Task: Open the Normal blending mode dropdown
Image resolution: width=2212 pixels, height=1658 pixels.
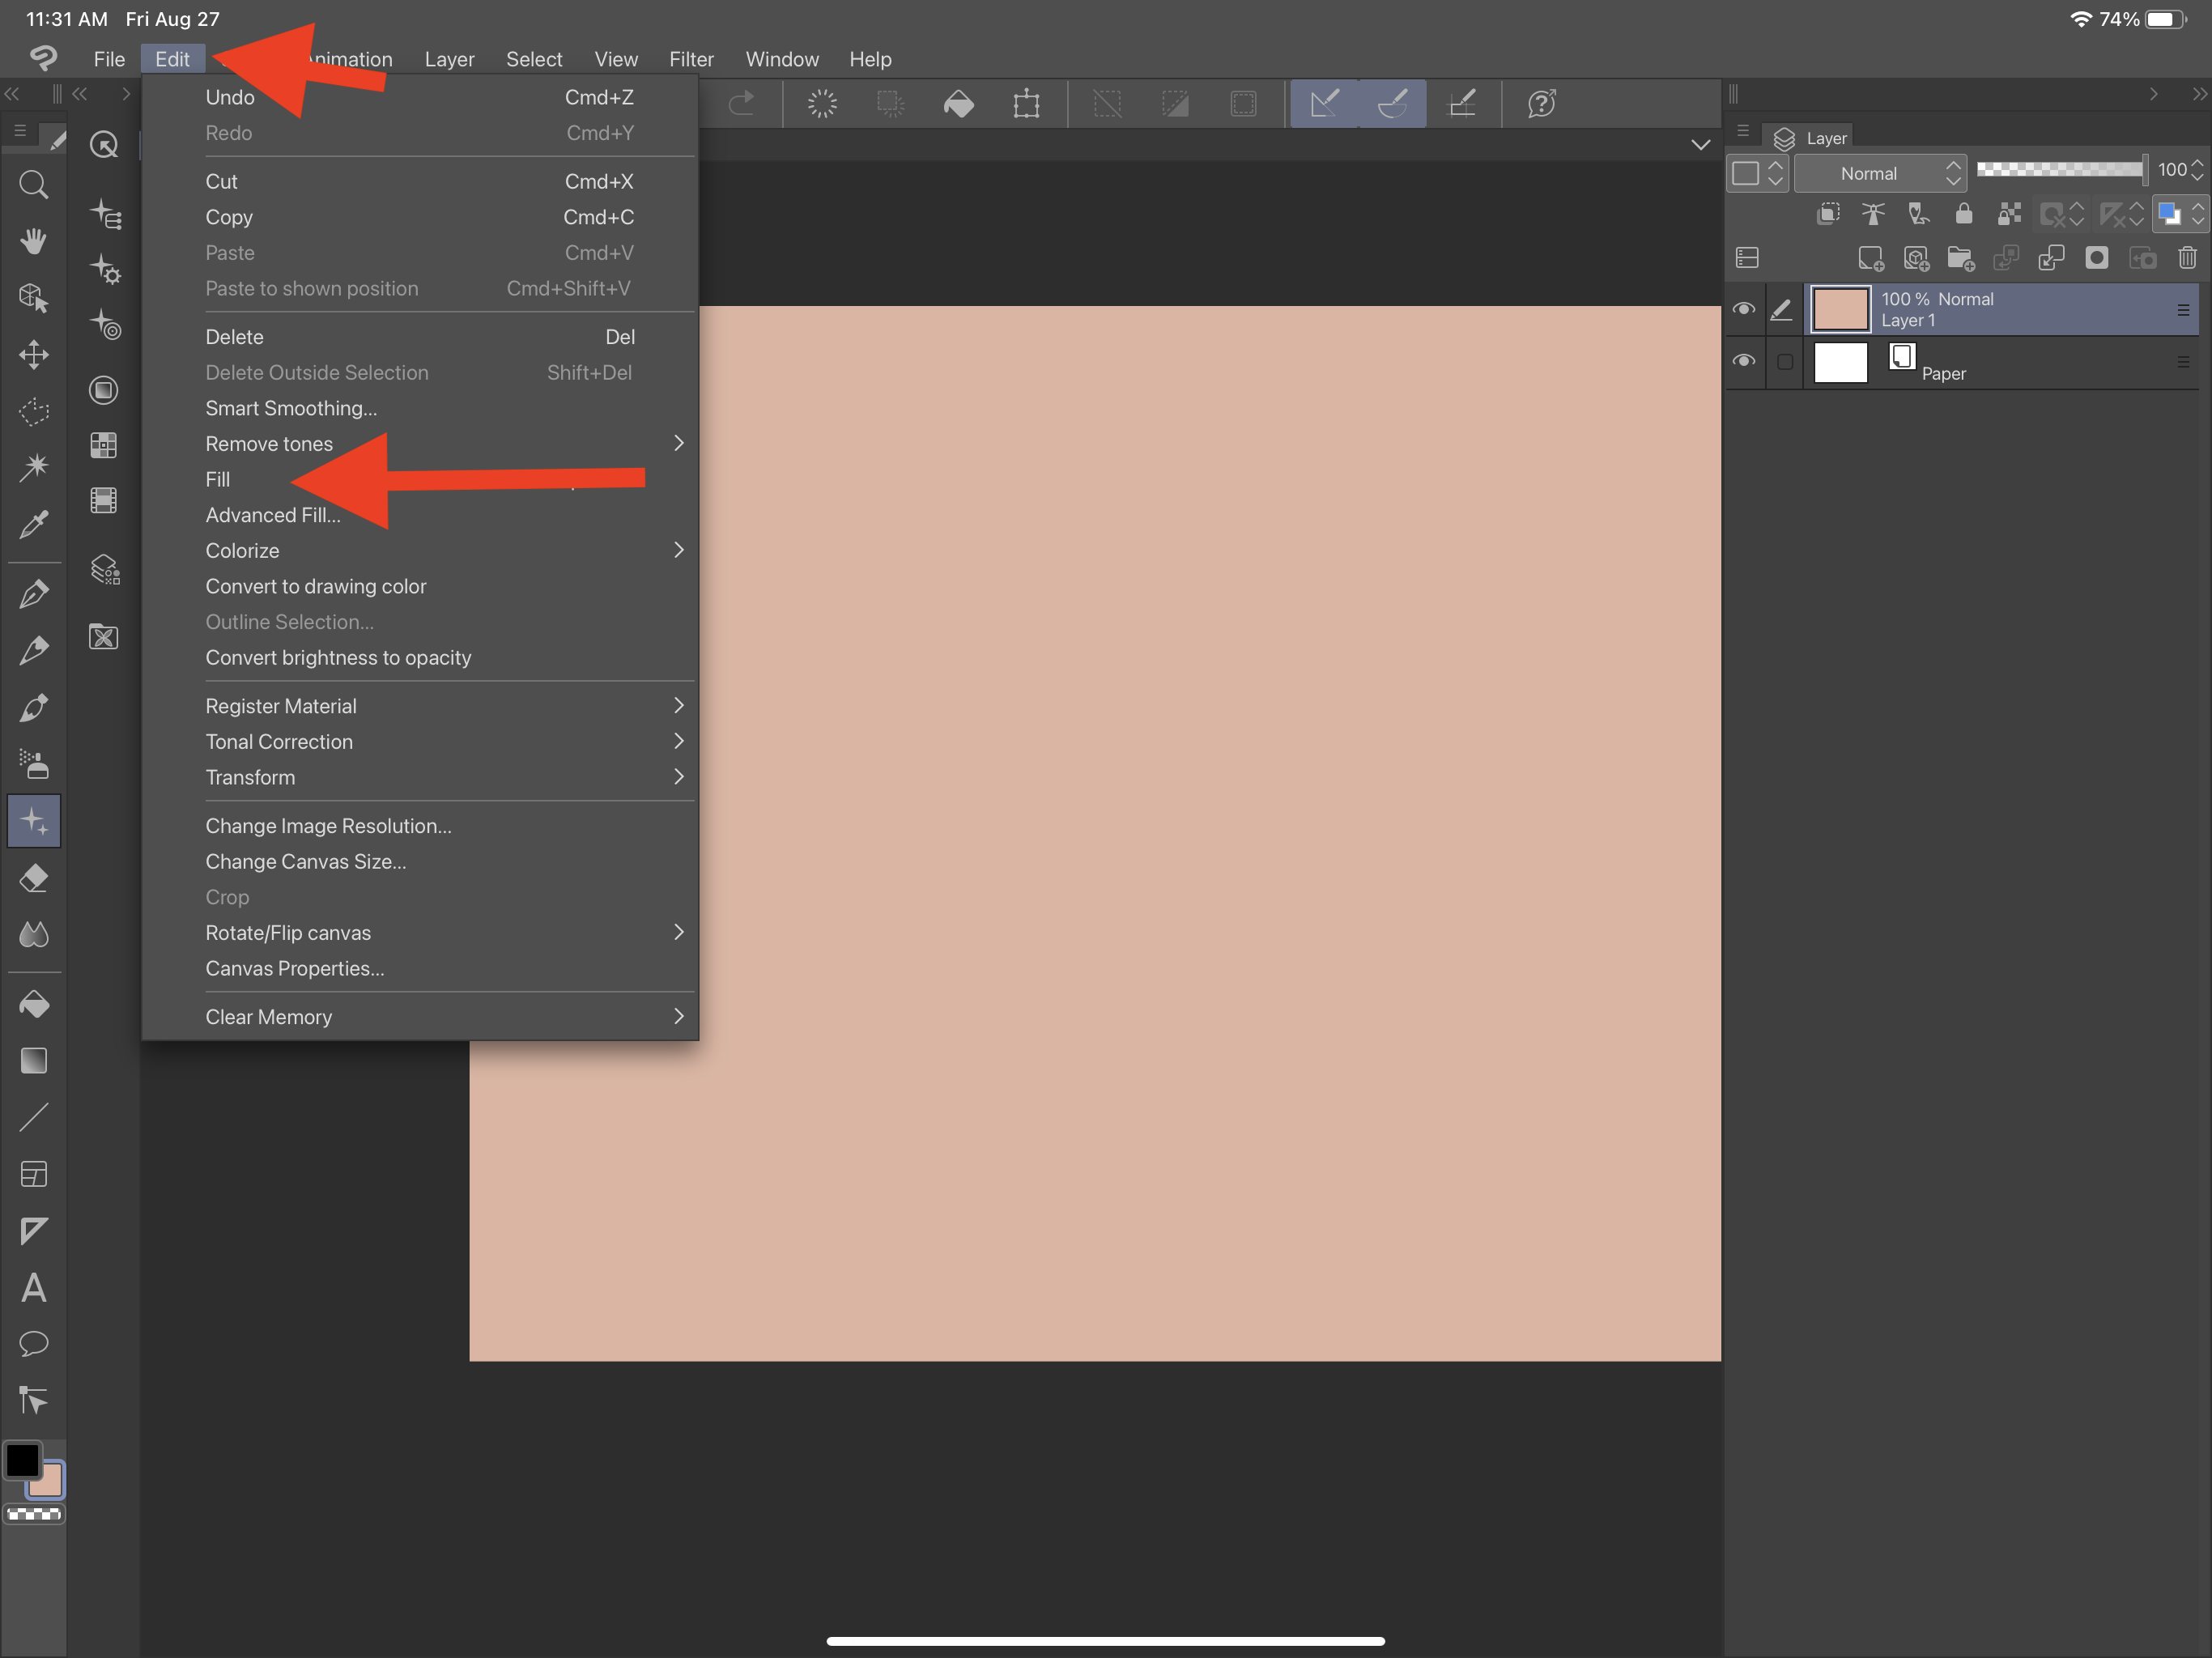Action: click(x=1880, y=173)
